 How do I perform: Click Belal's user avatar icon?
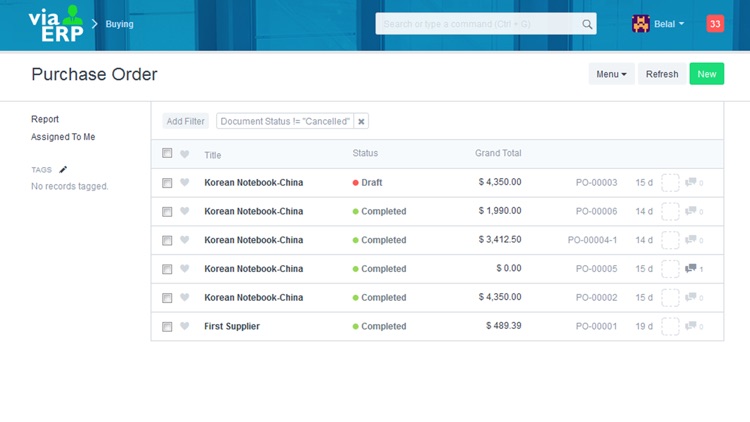(640, 23)
